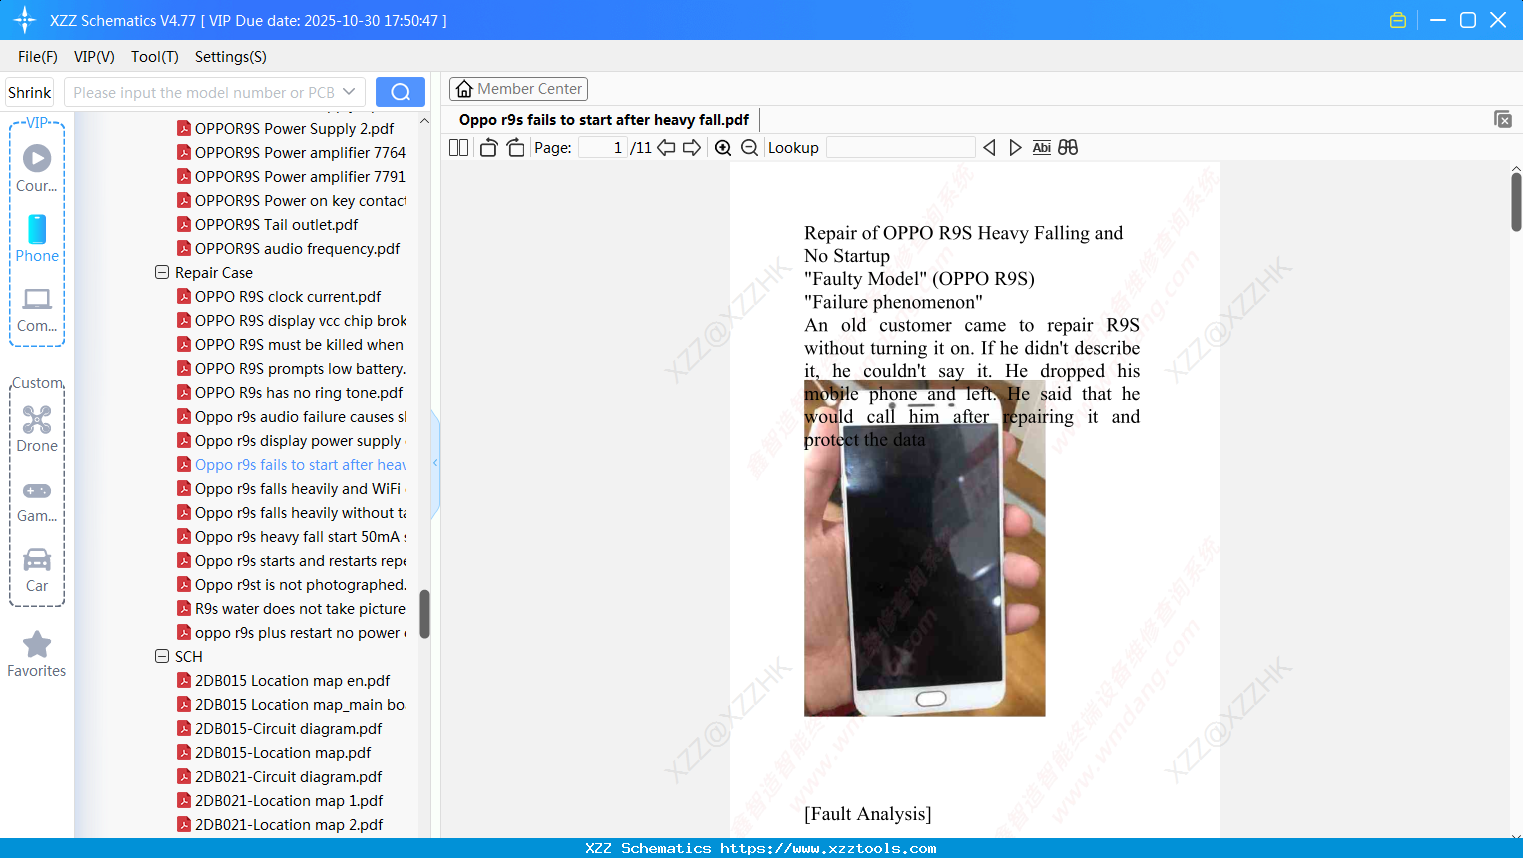Collapse the side panel with splitter handle

pos(435,463)
